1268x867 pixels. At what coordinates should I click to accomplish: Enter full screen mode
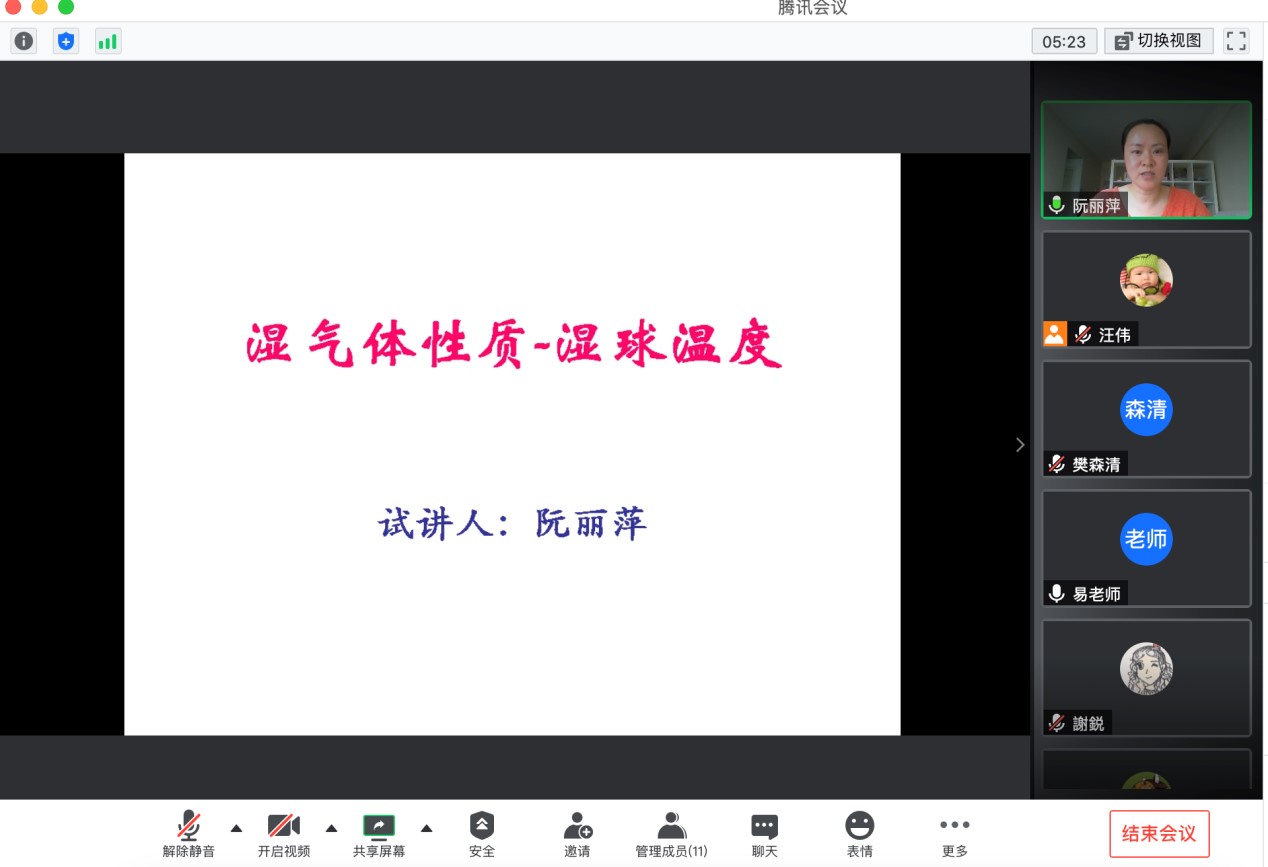pos(1236,41)
